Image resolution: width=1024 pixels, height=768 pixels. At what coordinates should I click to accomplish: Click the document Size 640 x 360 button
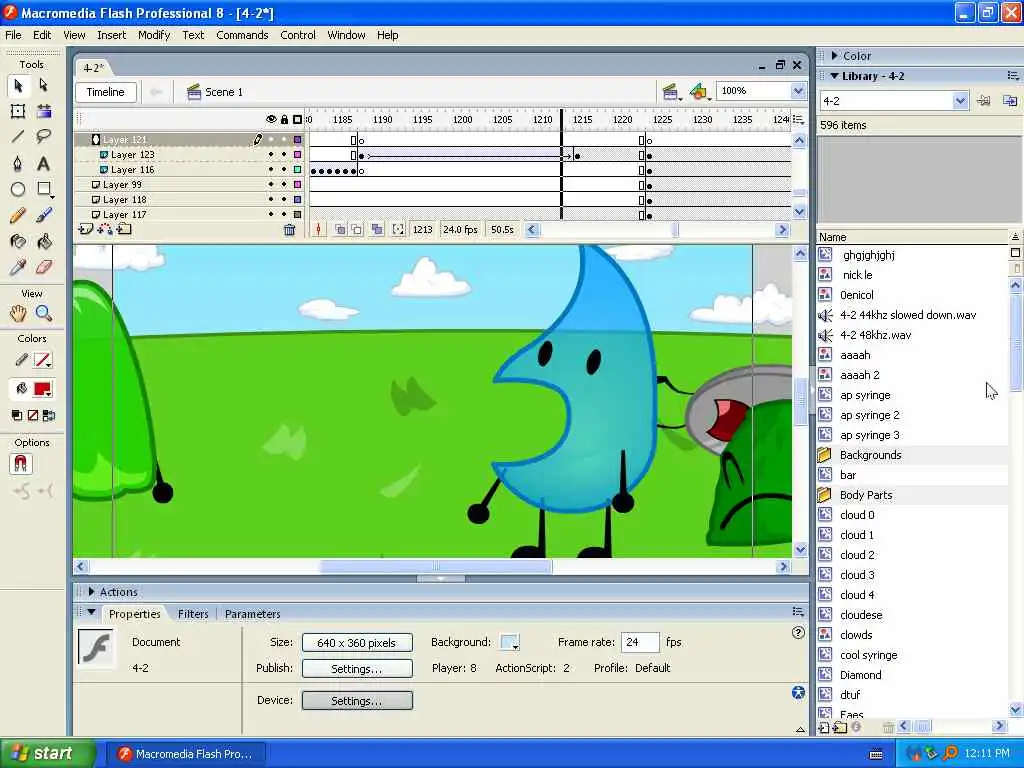tap(357, 643)
